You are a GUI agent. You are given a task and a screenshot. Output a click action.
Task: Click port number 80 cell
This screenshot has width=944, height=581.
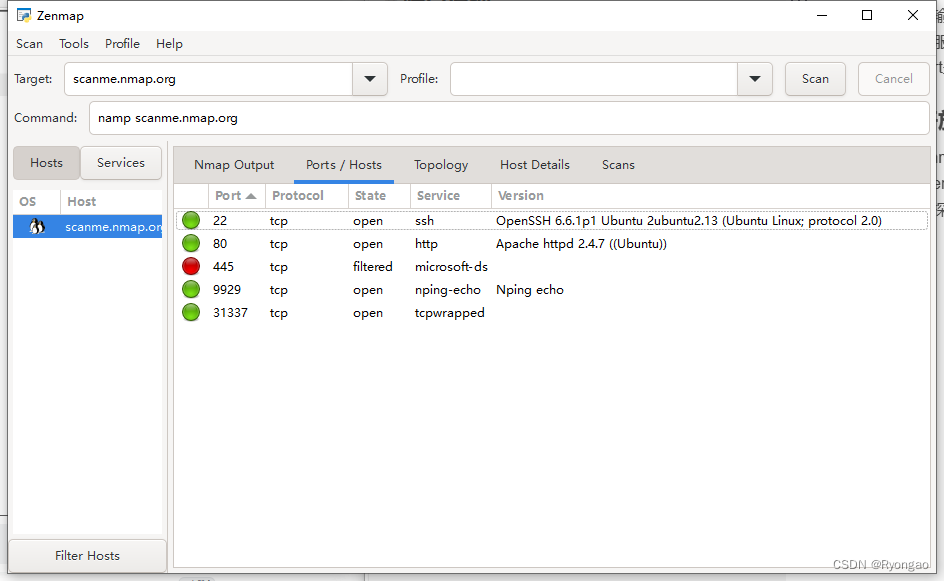tap(220, 244)
